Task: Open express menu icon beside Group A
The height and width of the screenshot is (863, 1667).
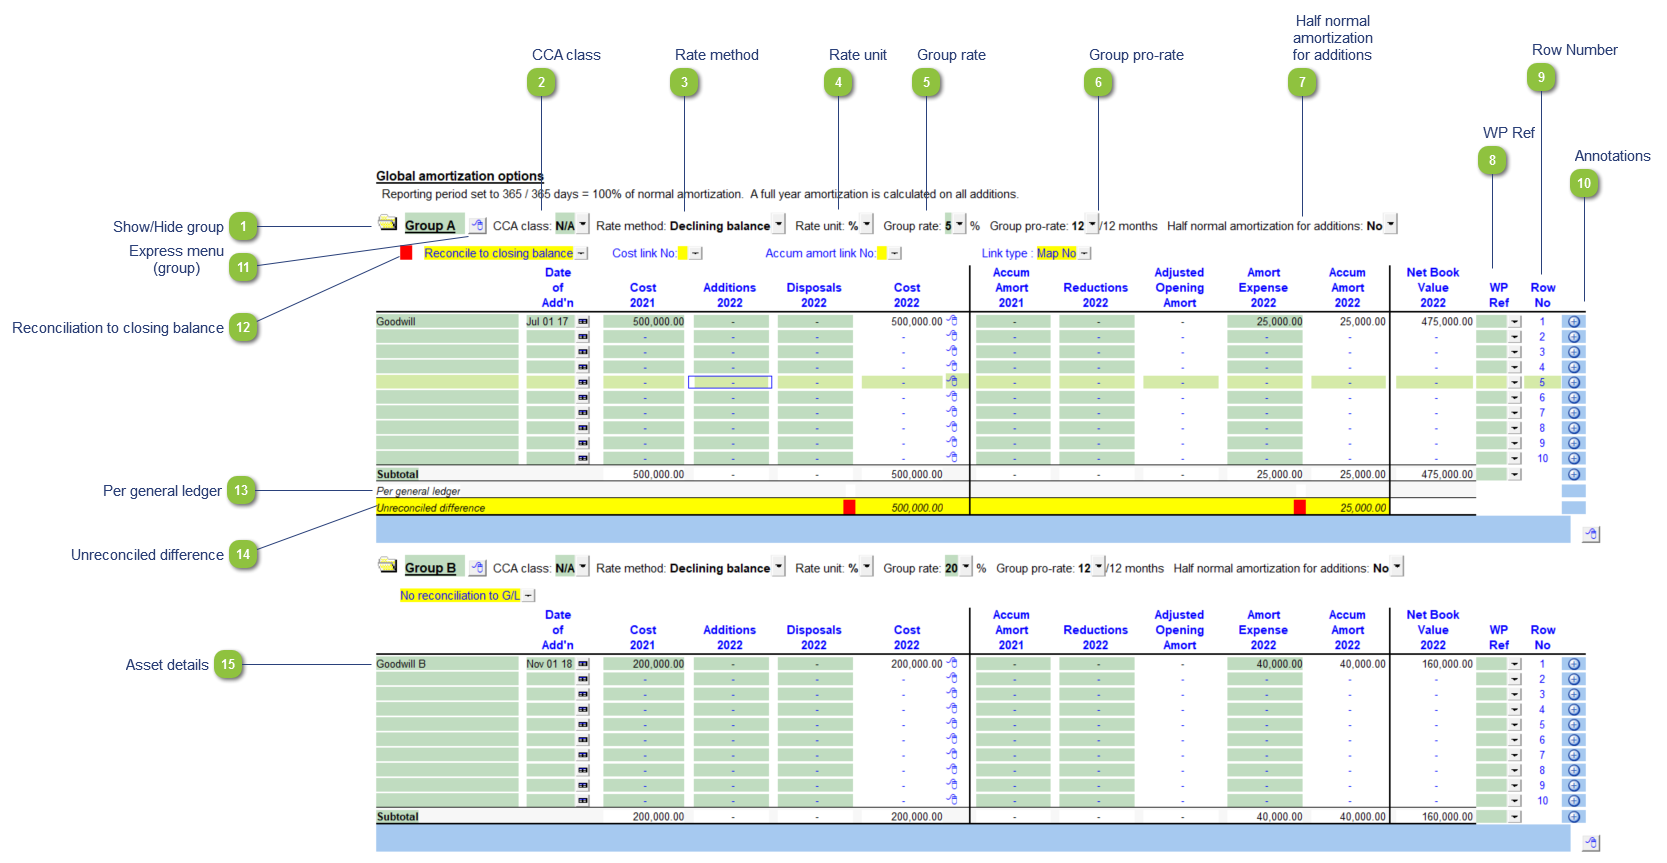Action: (478, 226)
